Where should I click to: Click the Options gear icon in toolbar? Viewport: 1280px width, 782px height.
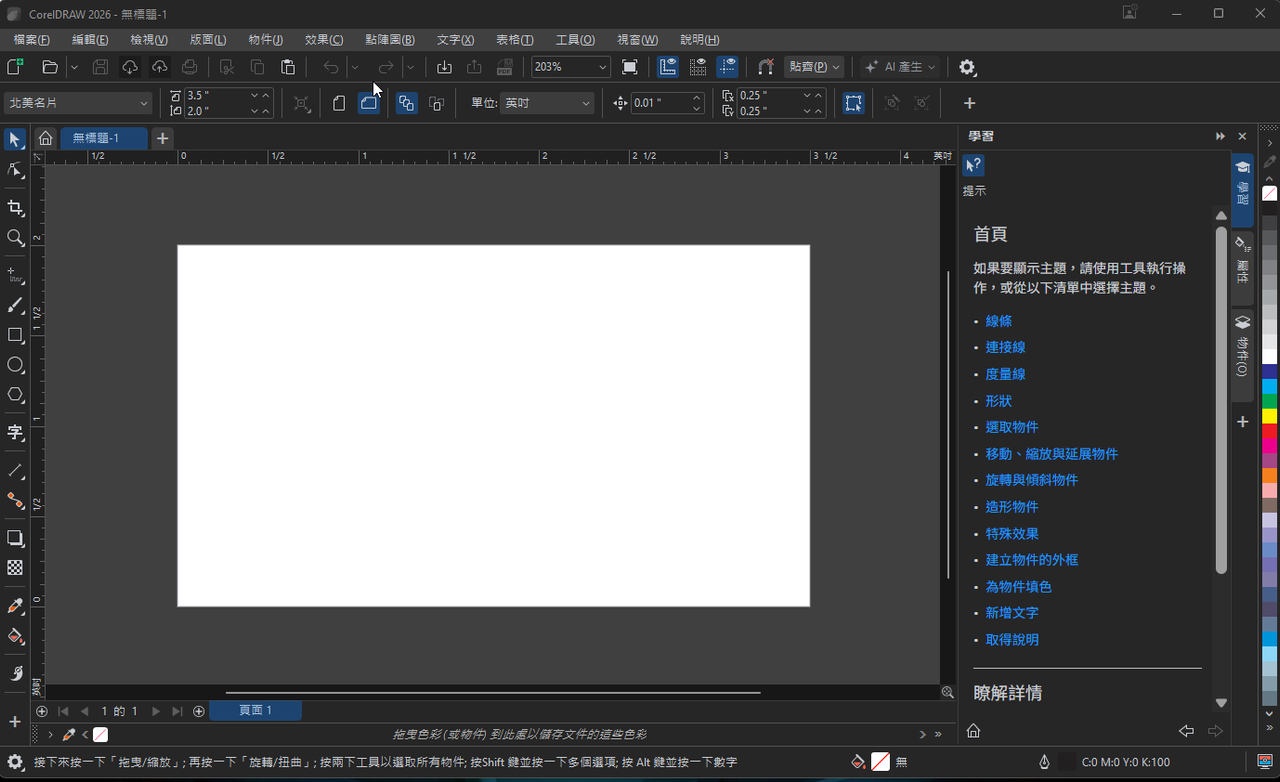[x=966, y=67]
